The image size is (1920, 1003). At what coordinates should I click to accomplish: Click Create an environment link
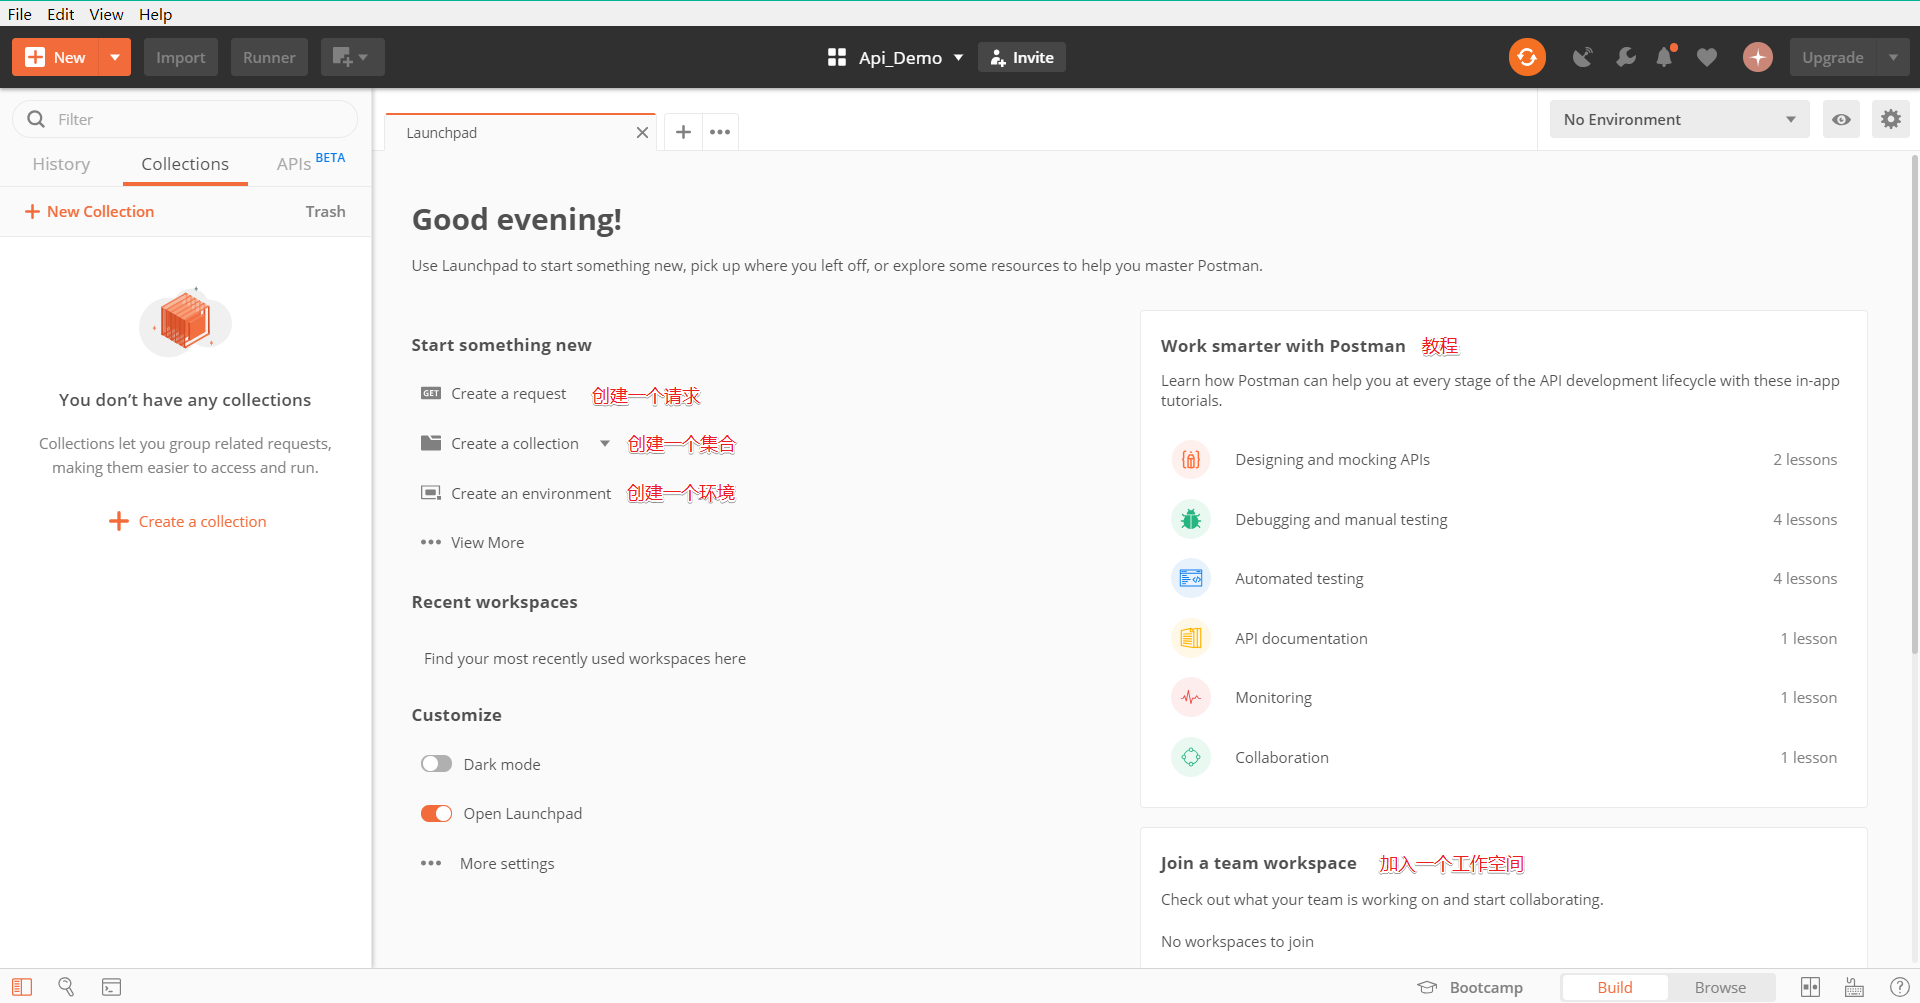tap(531, 493)
